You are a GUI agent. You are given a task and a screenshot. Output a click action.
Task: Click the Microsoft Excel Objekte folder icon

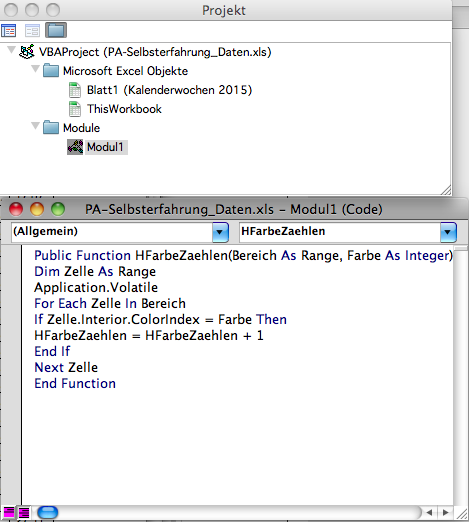pos(51,71)
